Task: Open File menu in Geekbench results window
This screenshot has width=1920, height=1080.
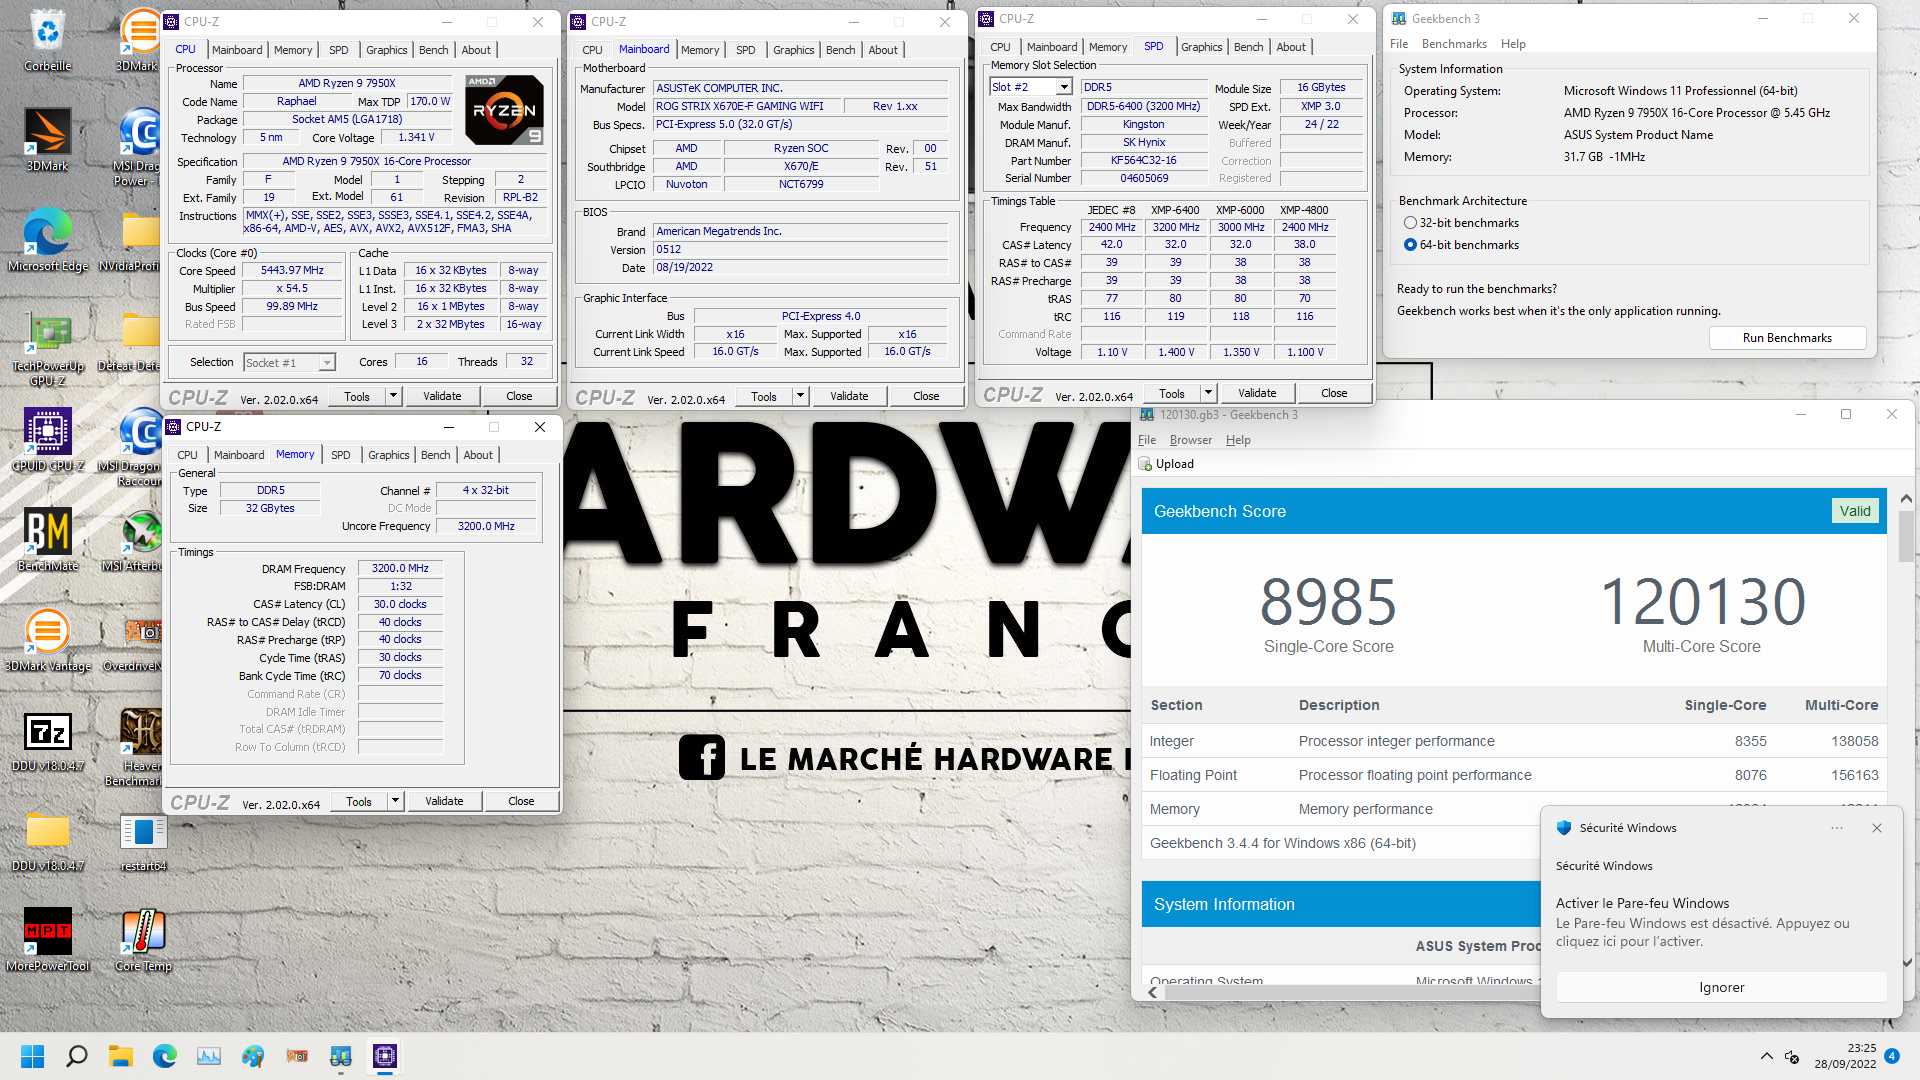Action: pyautogui.click(x=1147, y=440)
